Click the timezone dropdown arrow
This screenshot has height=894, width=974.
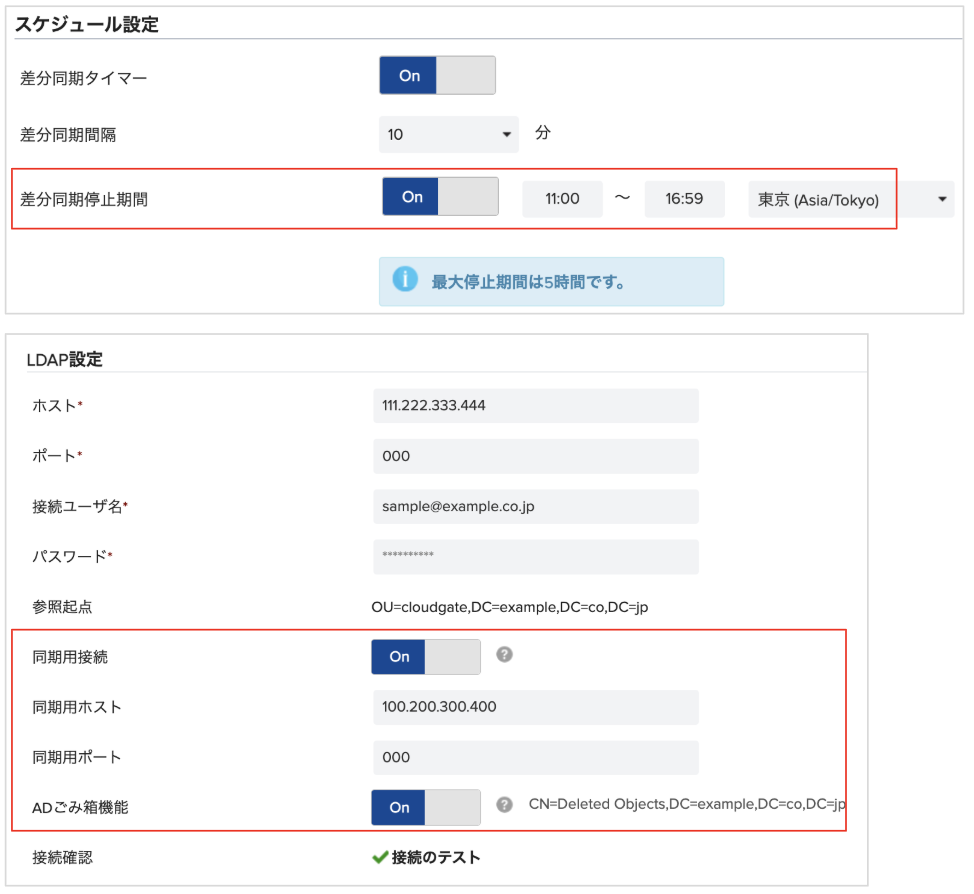pos(942,199)
